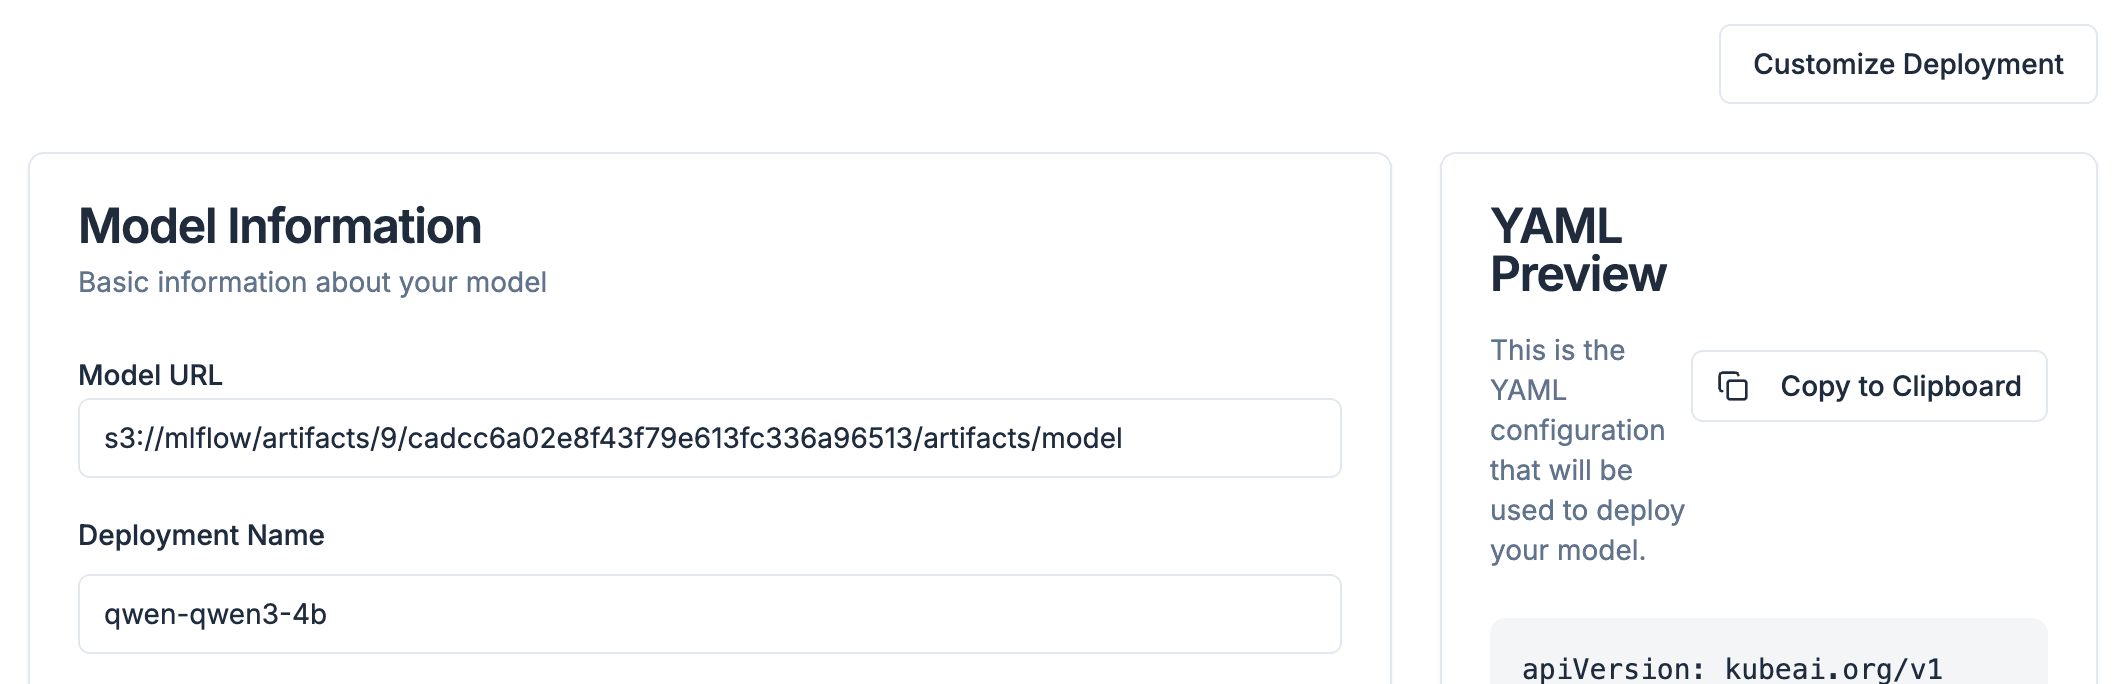Click into the Deployment Name text box
Viewport: 2128px width, 684px height.
(708, 614)
